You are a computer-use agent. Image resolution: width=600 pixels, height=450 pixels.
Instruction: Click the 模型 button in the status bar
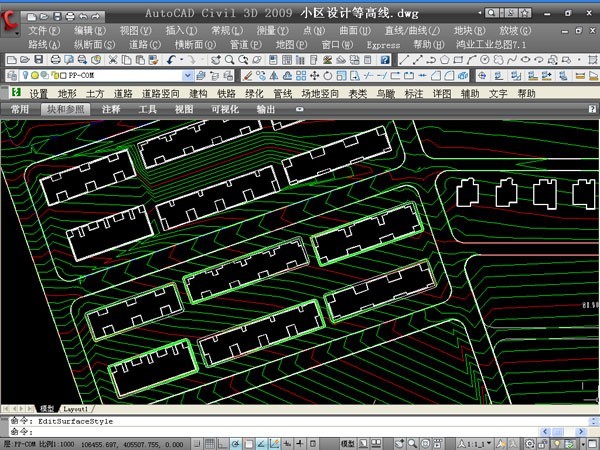348,442
